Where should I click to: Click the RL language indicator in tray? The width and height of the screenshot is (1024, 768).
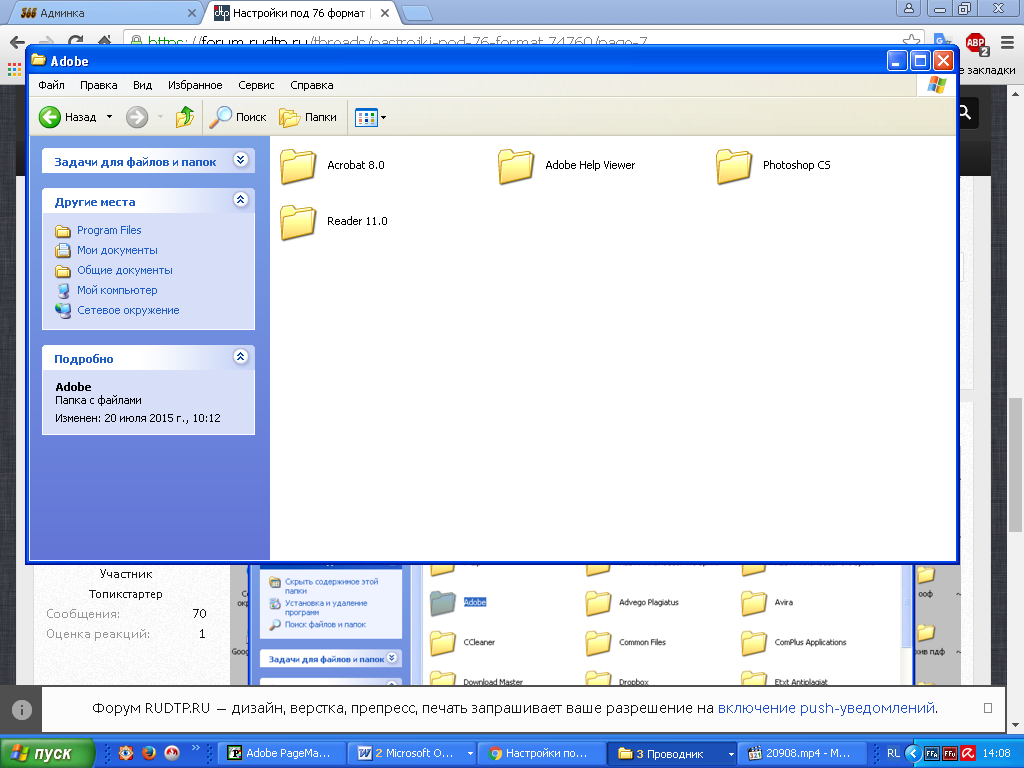[893, 753]
